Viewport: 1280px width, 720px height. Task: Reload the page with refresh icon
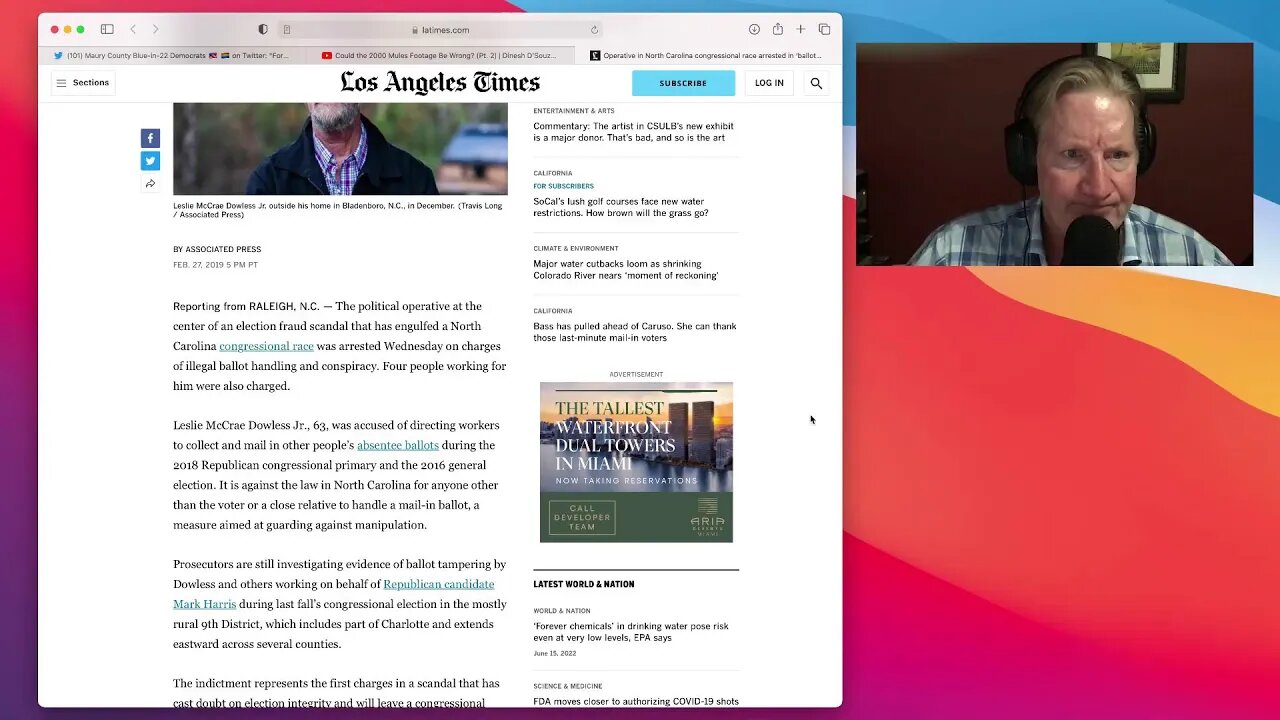594,30
